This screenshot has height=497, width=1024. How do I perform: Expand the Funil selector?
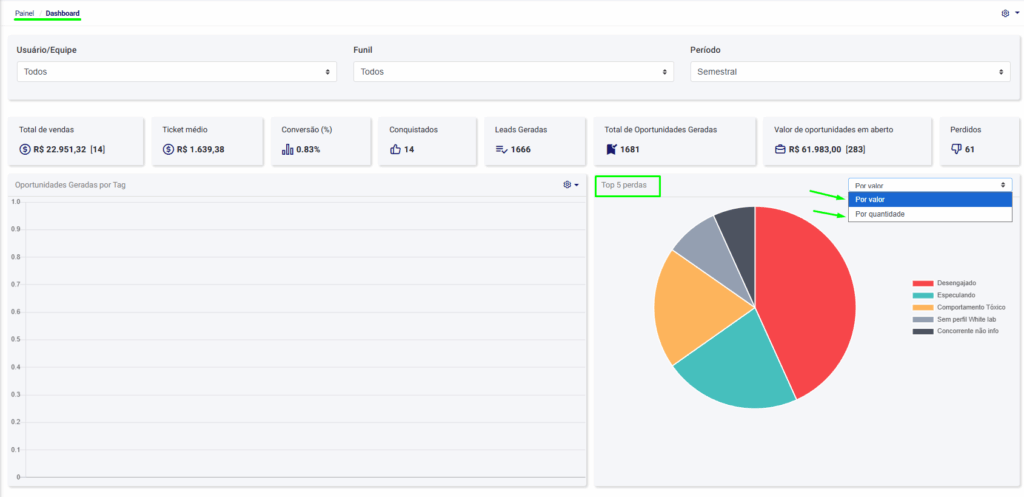click(x=513, y=72)
